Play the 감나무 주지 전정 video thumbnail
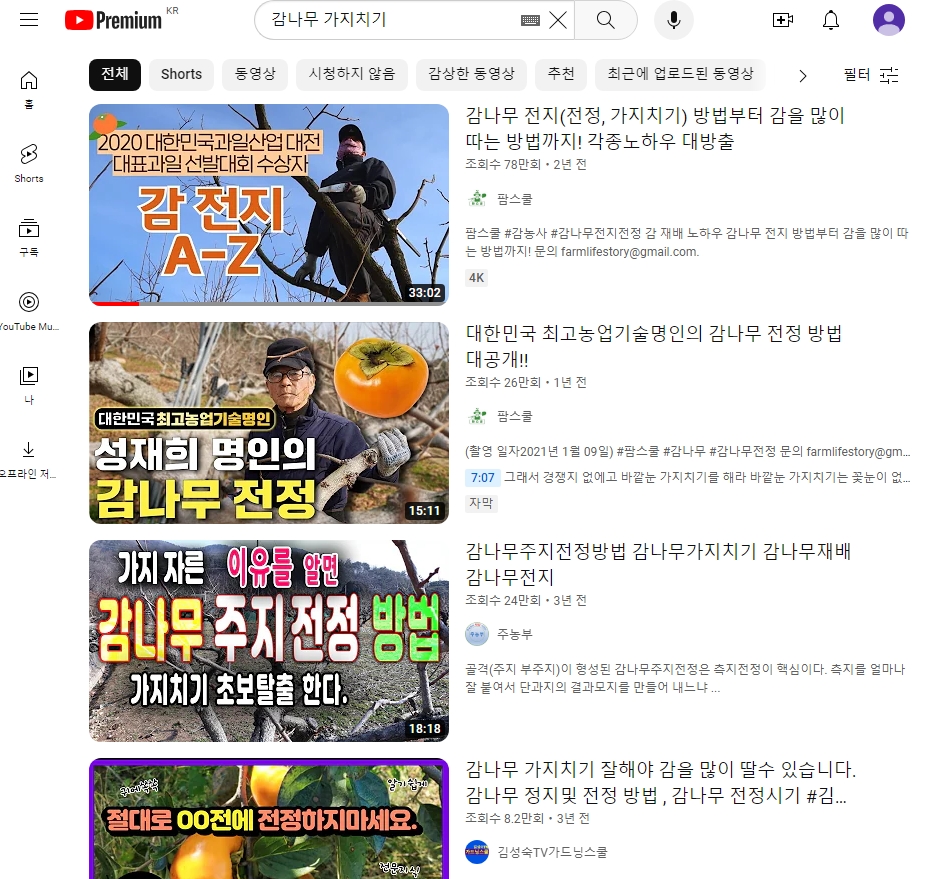Screen dimensions: 936x879 click(268, 640)
